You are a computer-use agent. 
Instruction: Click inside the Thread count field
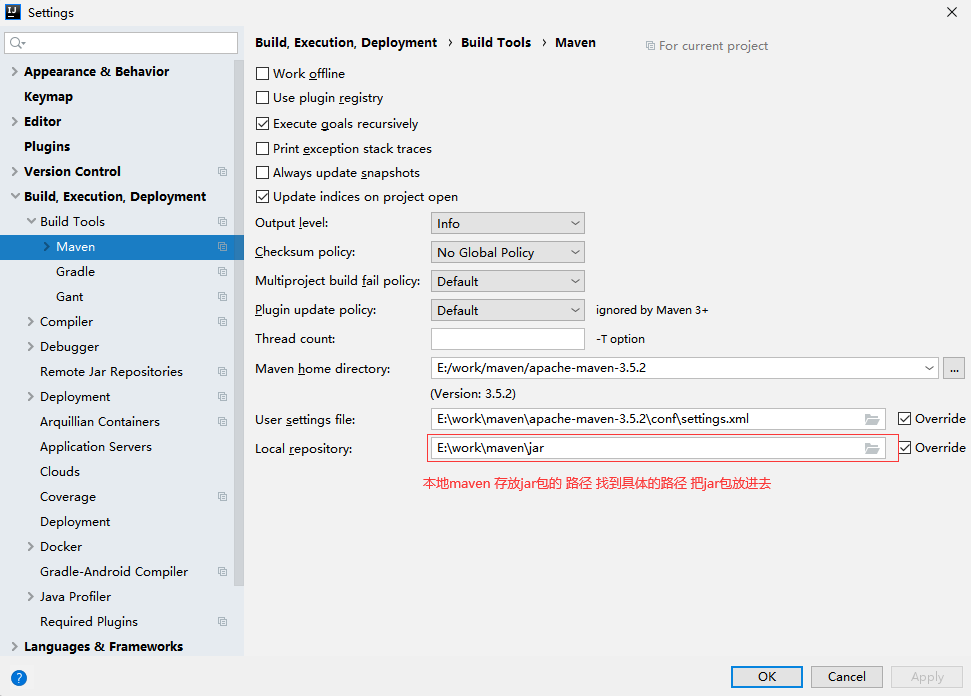pyautogui.click(x=508, y=339)
